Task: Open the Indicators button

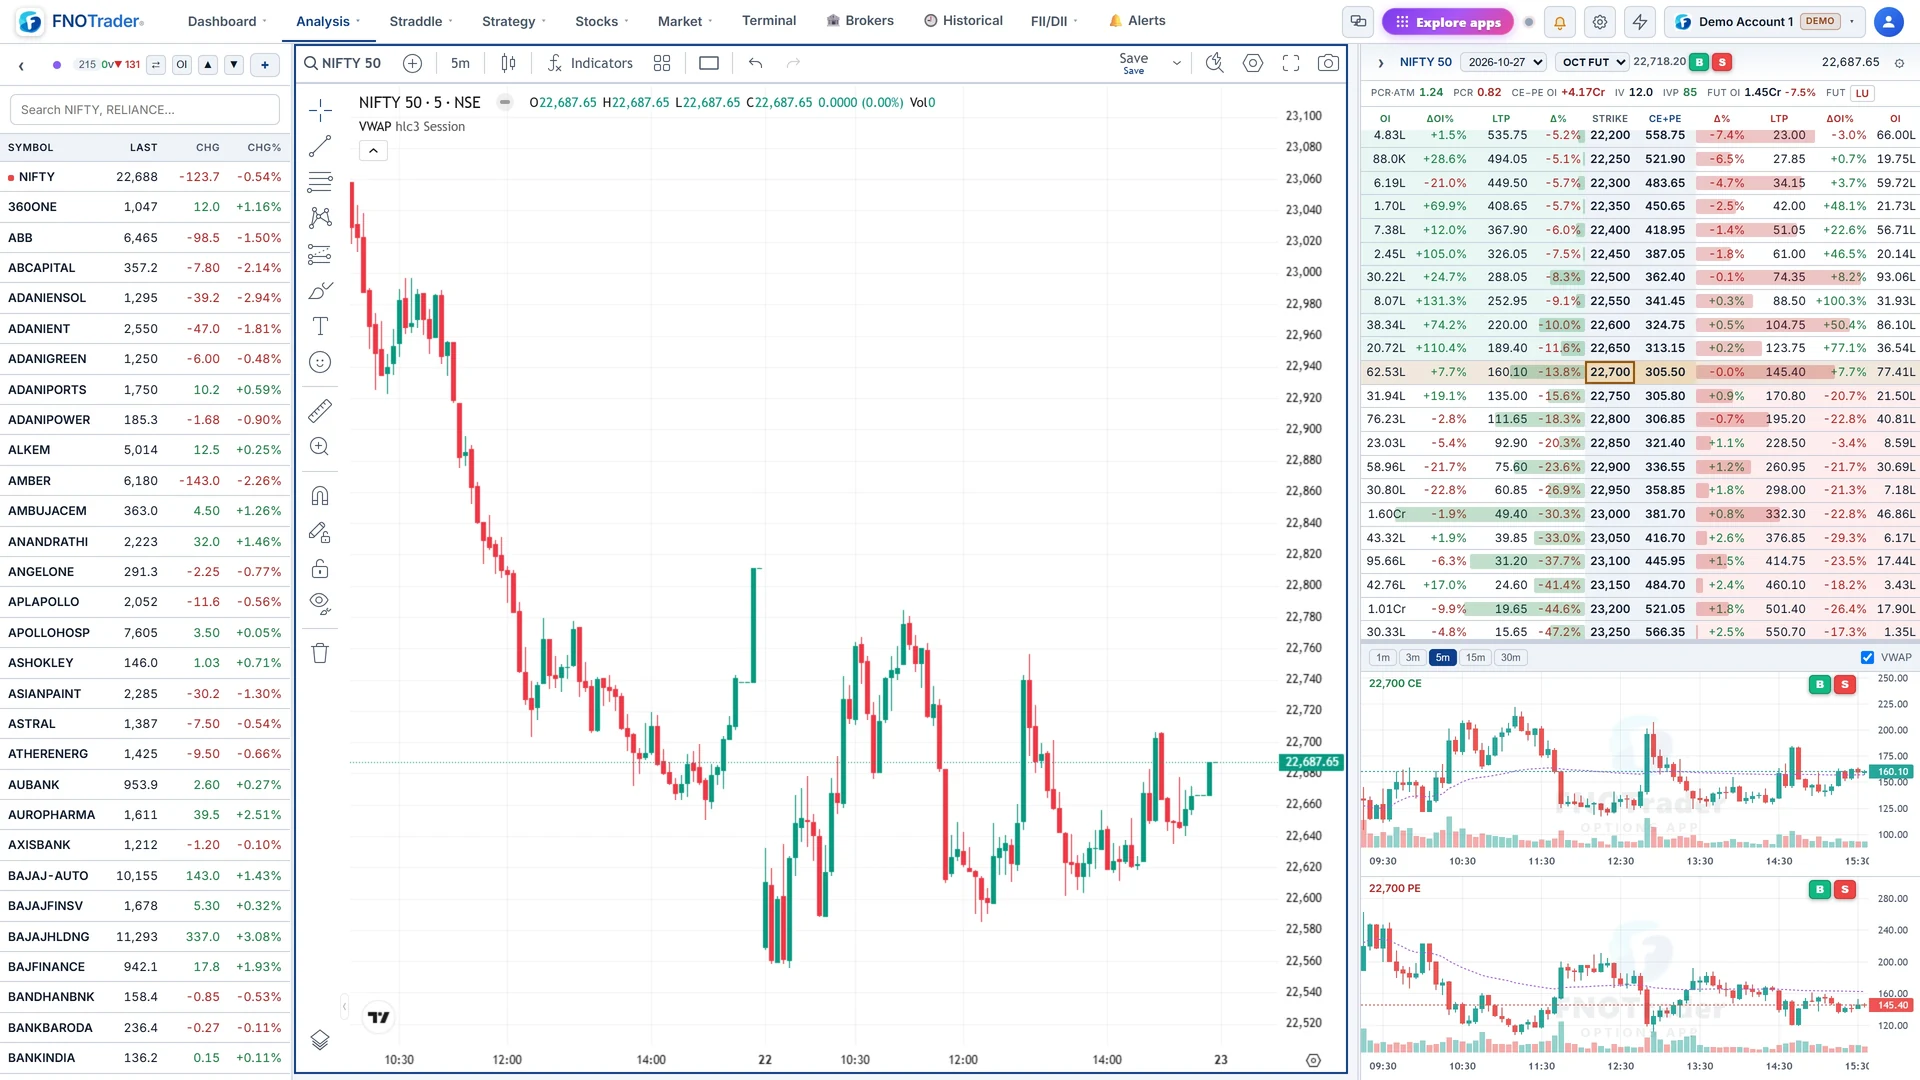Action: [590, 63]
